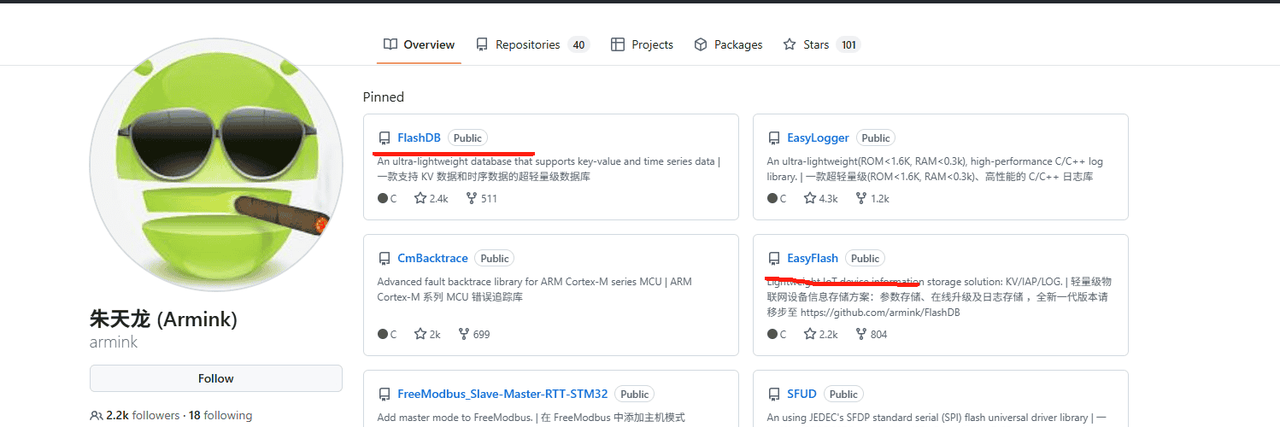Click the repository icon beside SFUD

click(774, 394)
